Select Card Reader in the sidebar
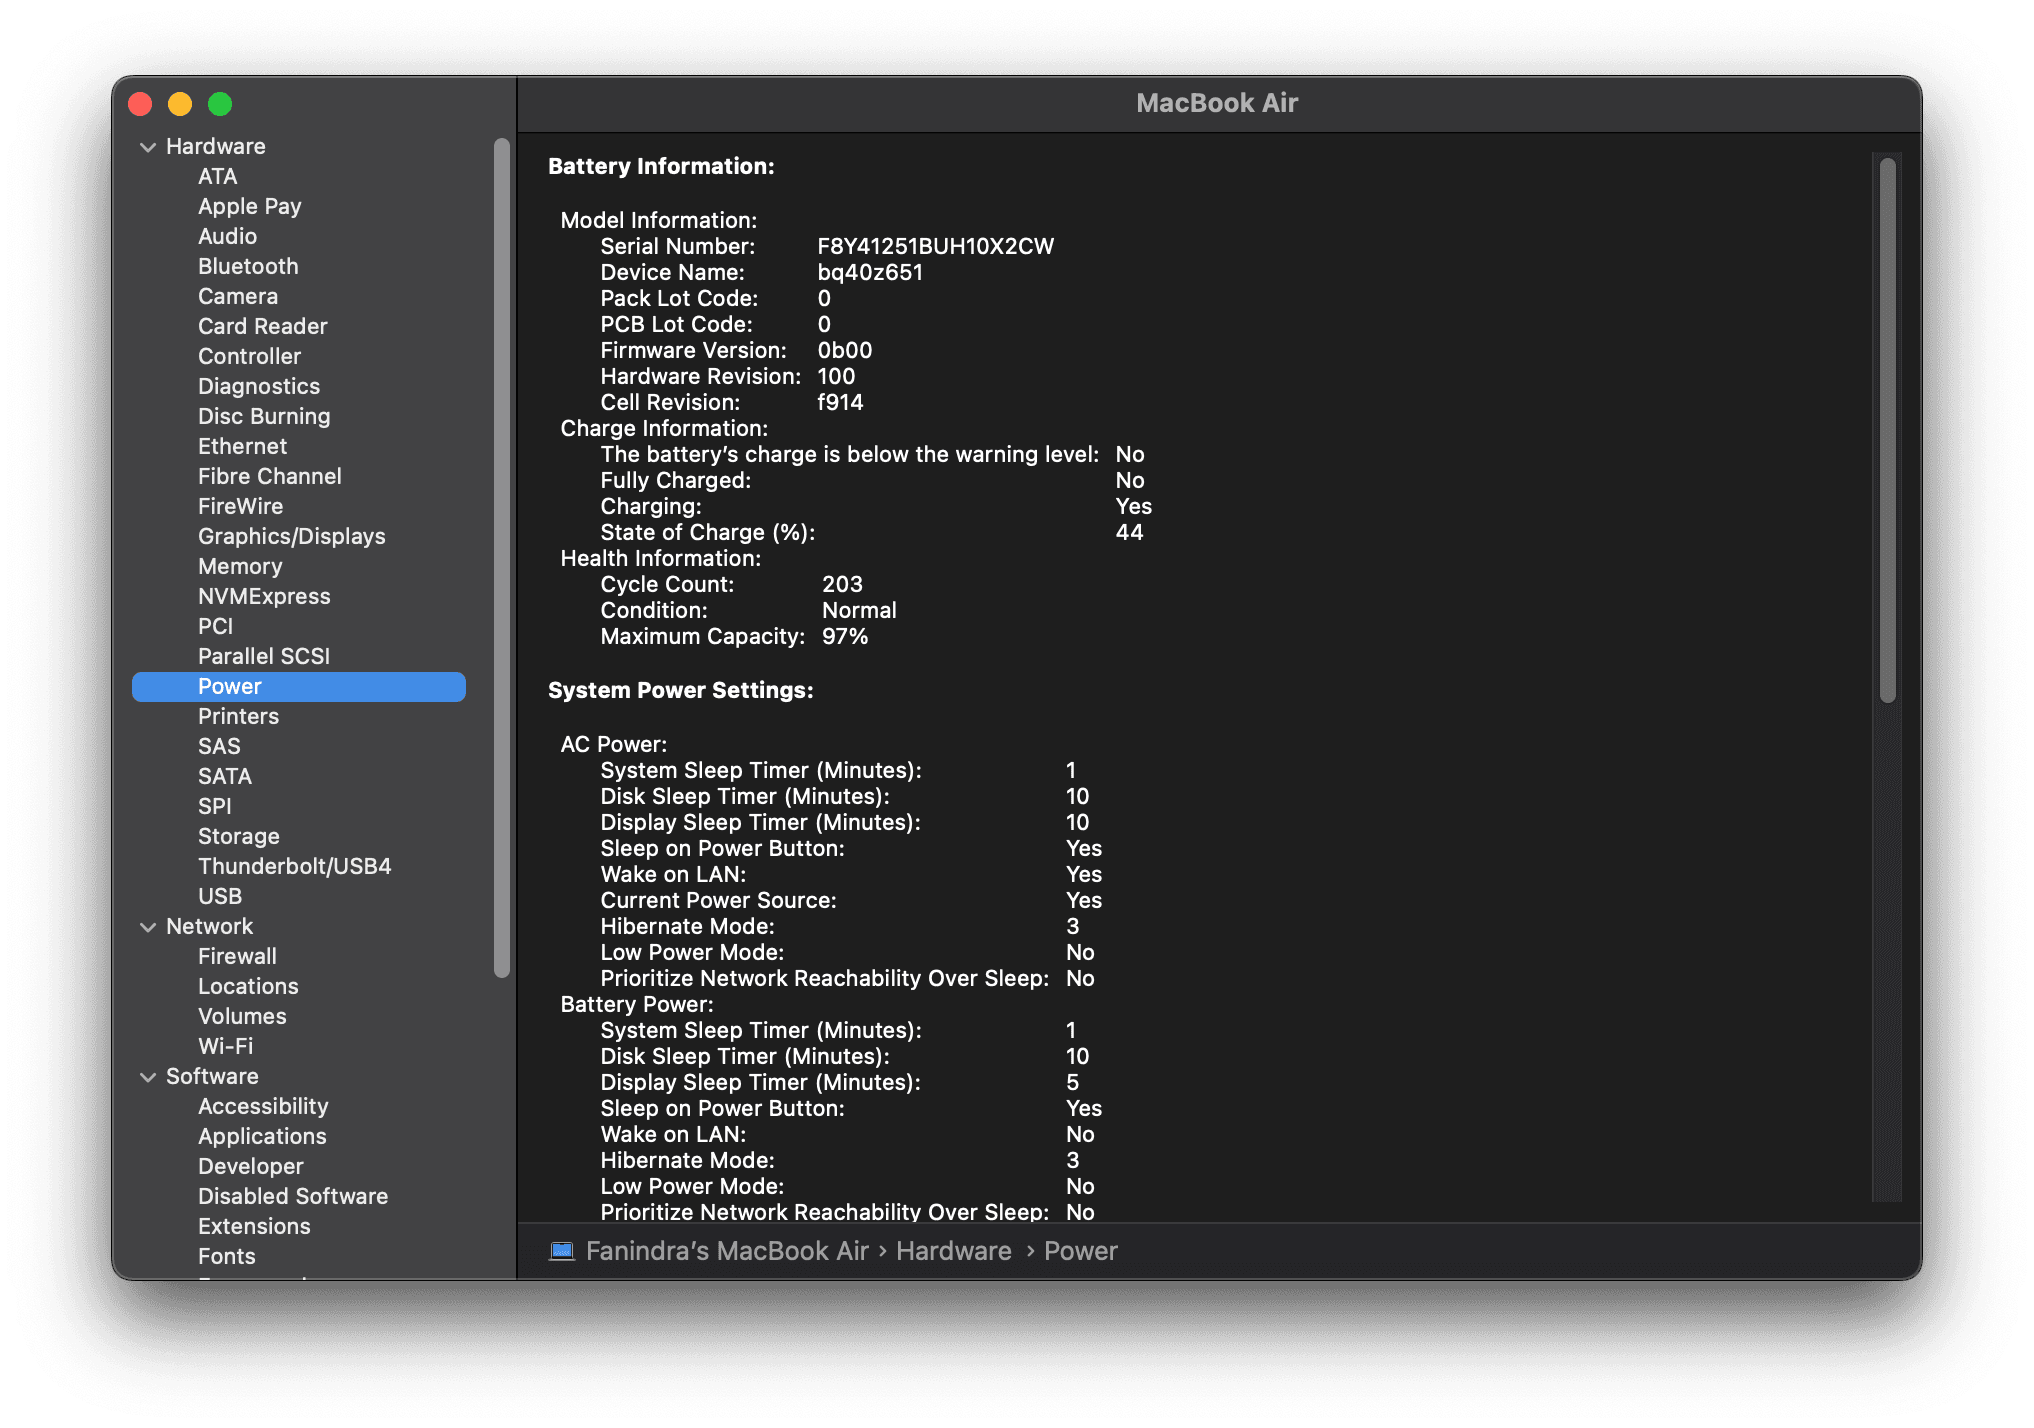This screenshot has width=2034, height=1428. point(262,326)
